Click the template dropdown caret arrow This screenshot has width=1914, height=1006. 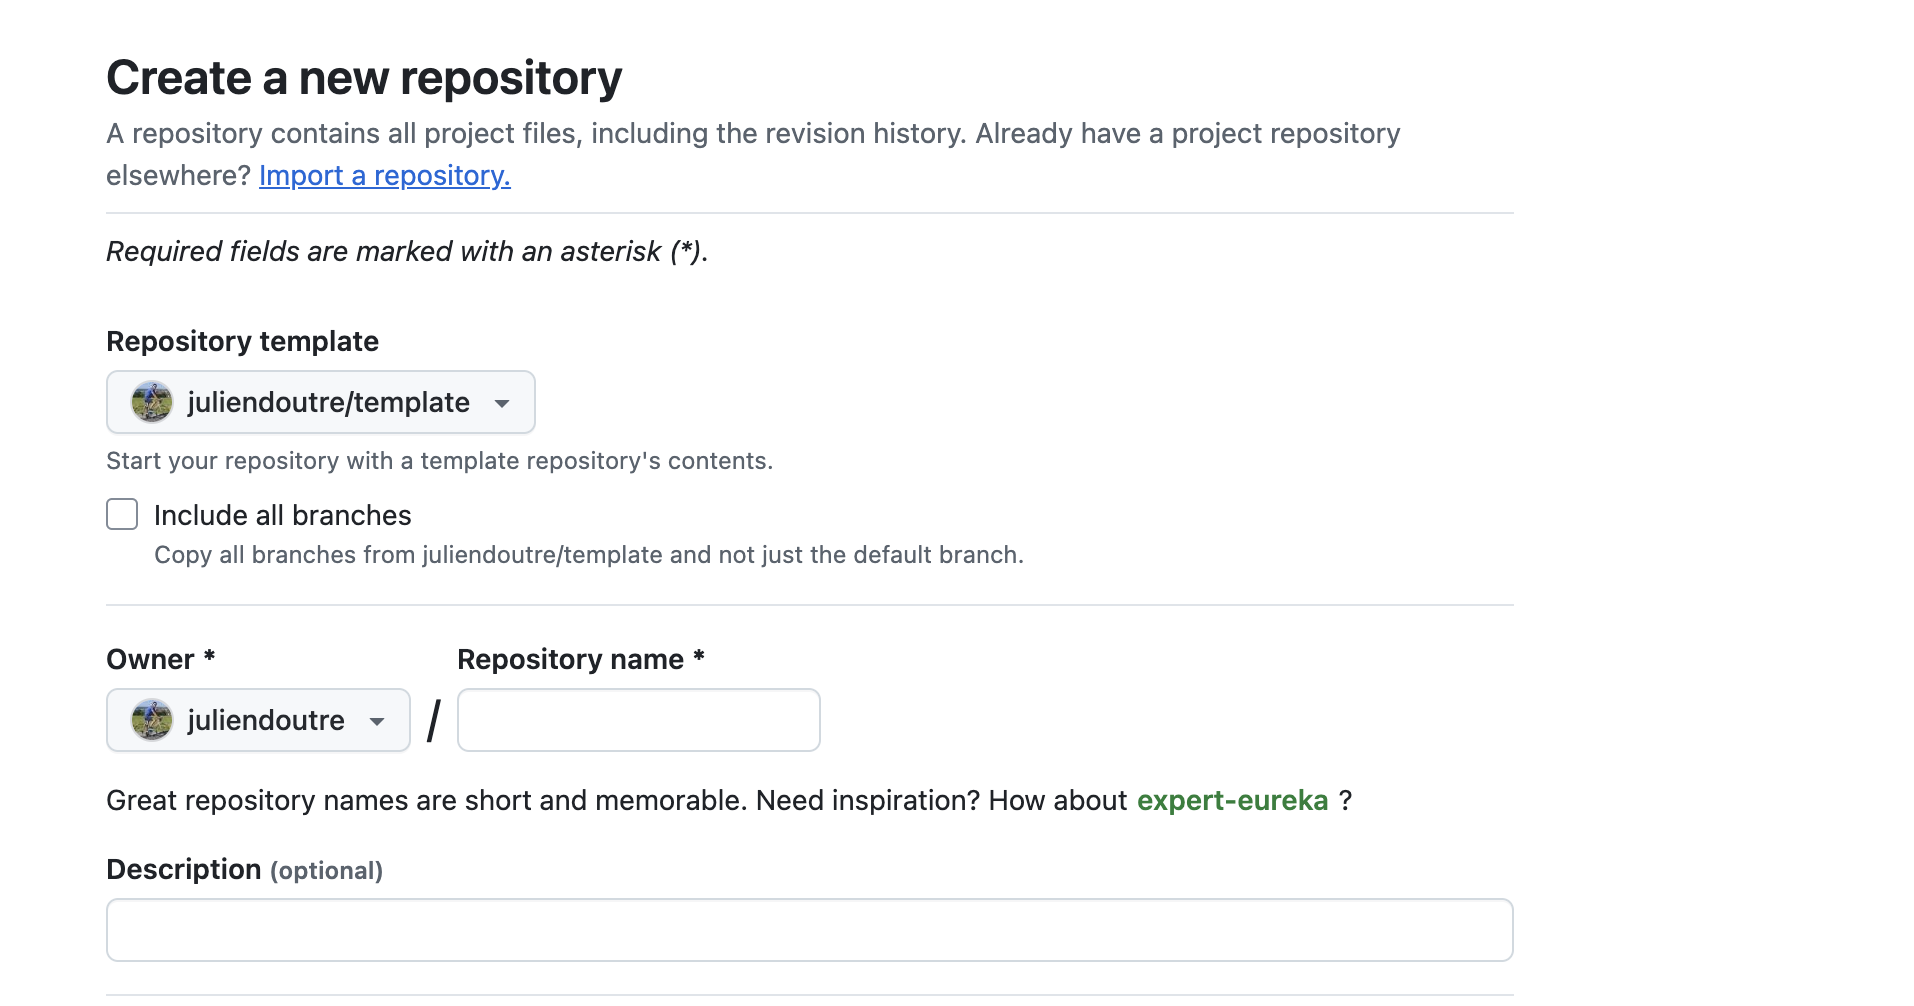point(502,404)
